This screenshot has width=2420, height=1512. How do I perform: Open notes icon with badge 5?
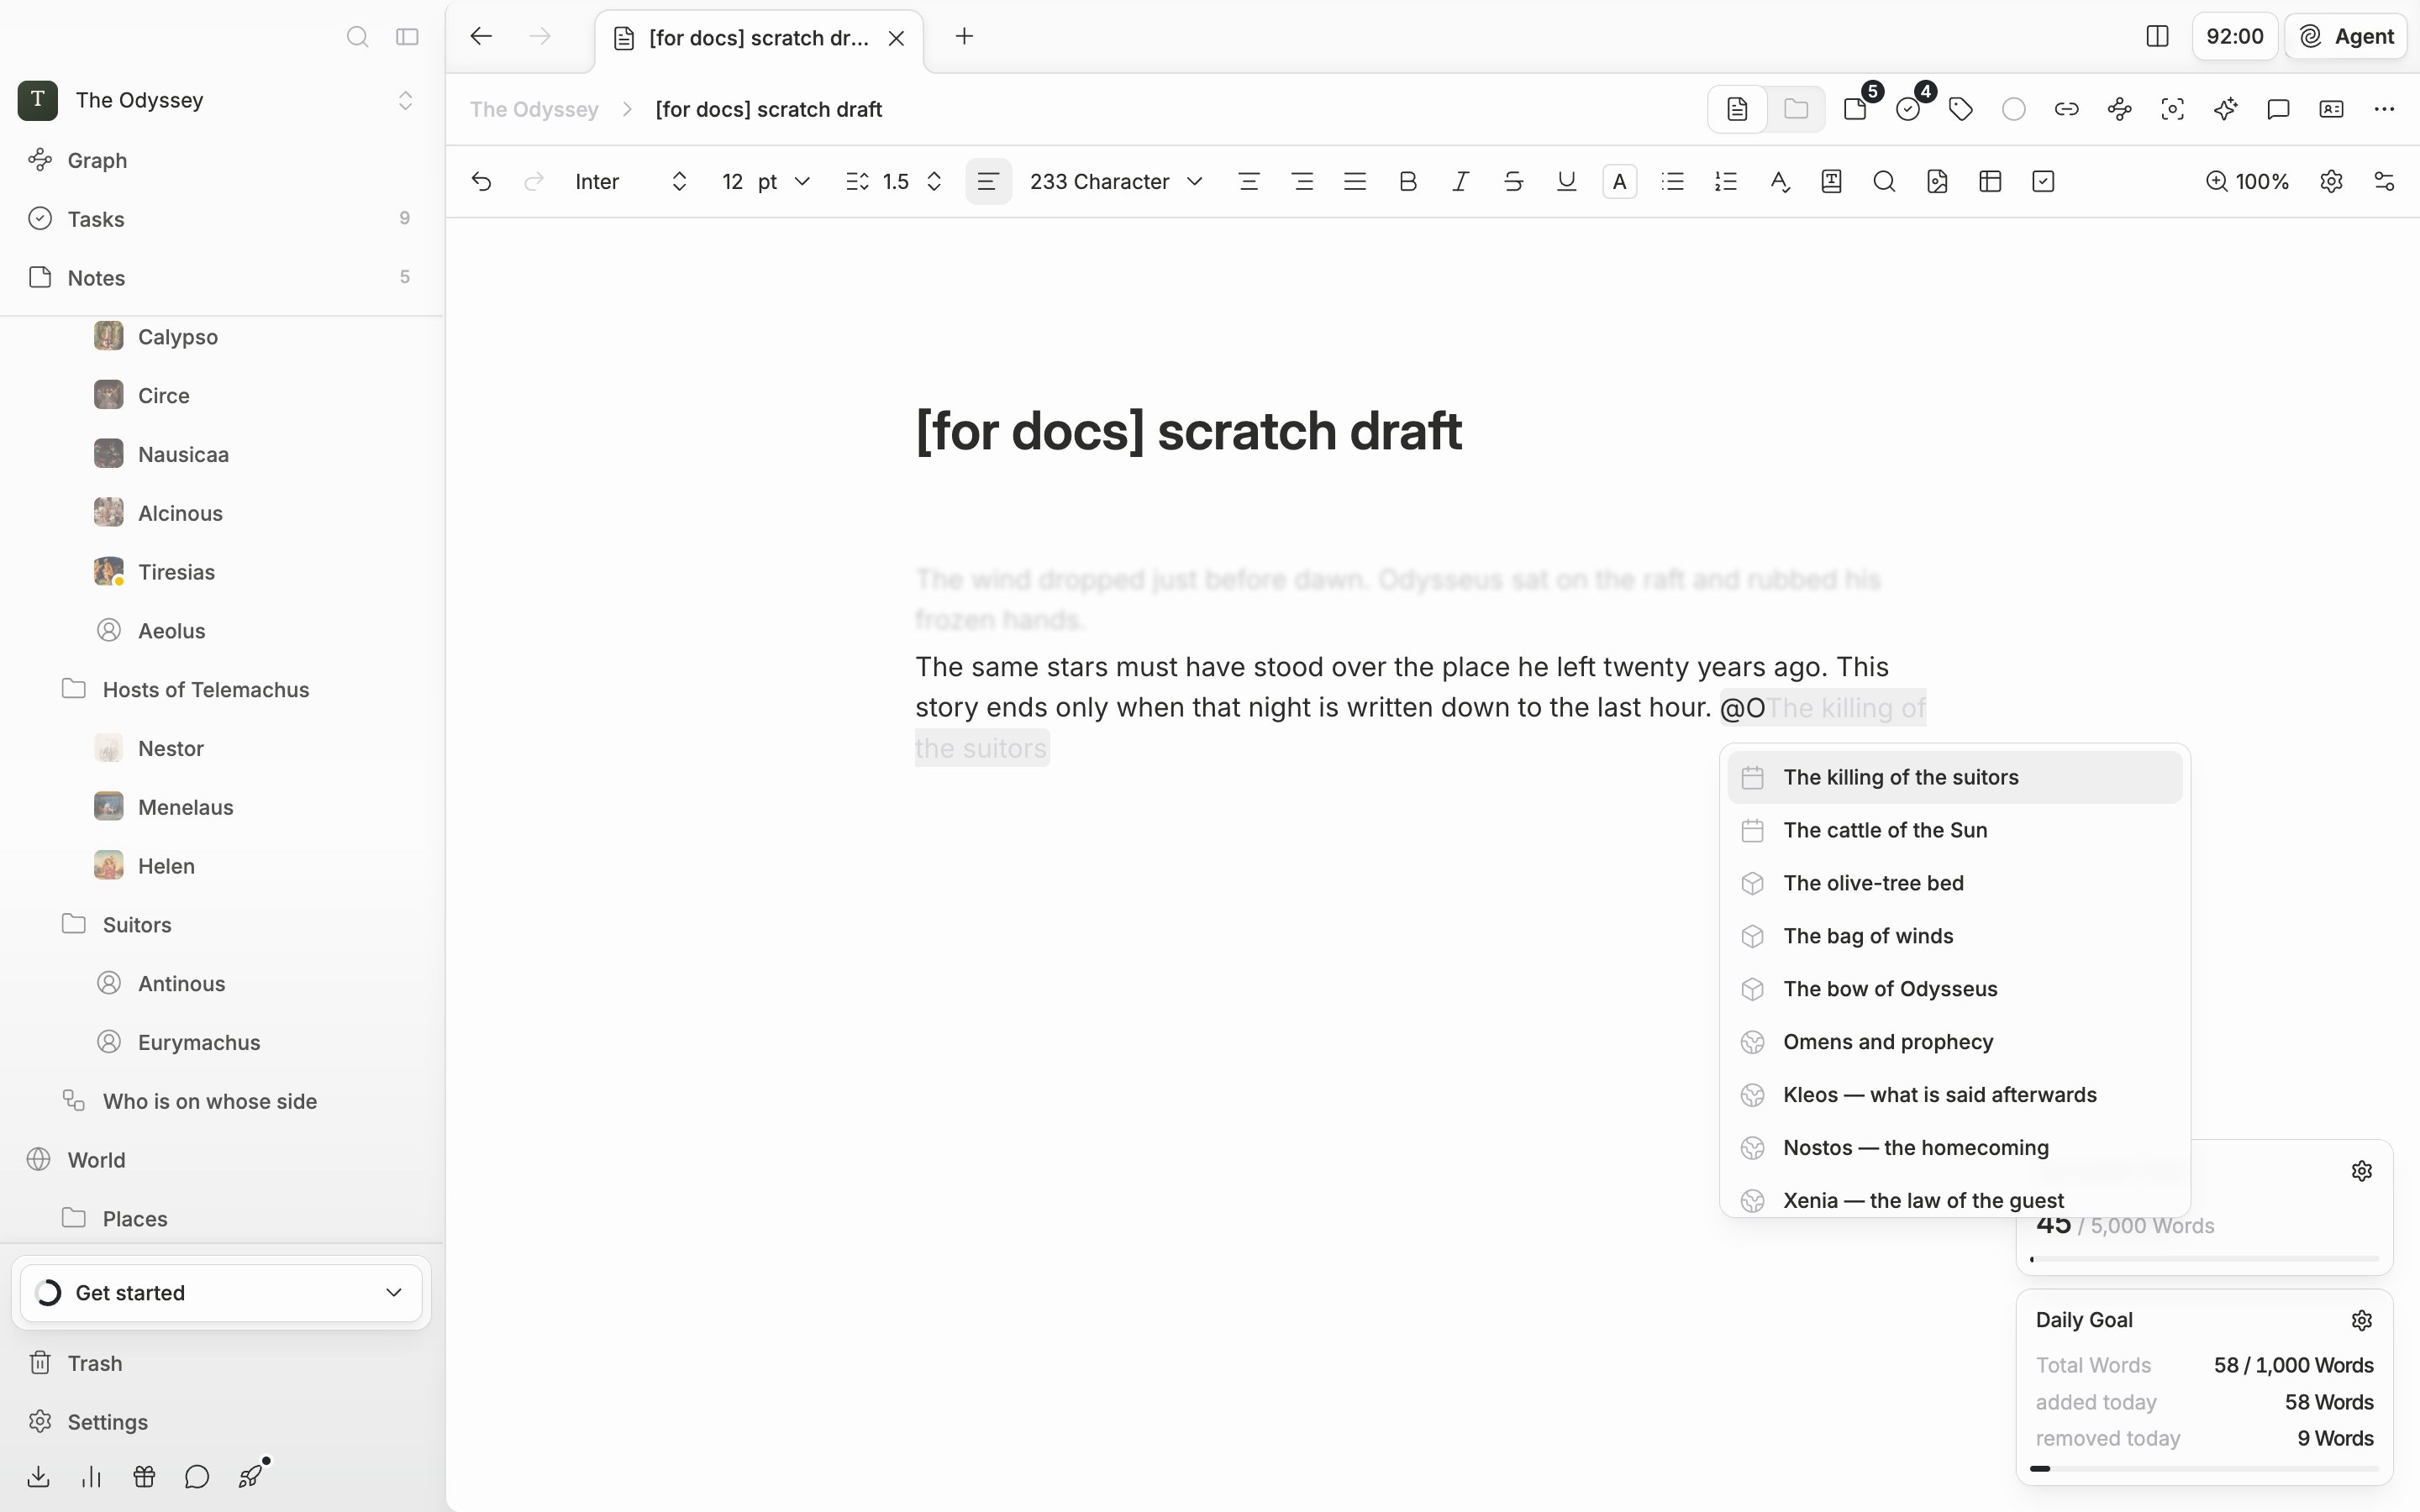click(1856, 109)
